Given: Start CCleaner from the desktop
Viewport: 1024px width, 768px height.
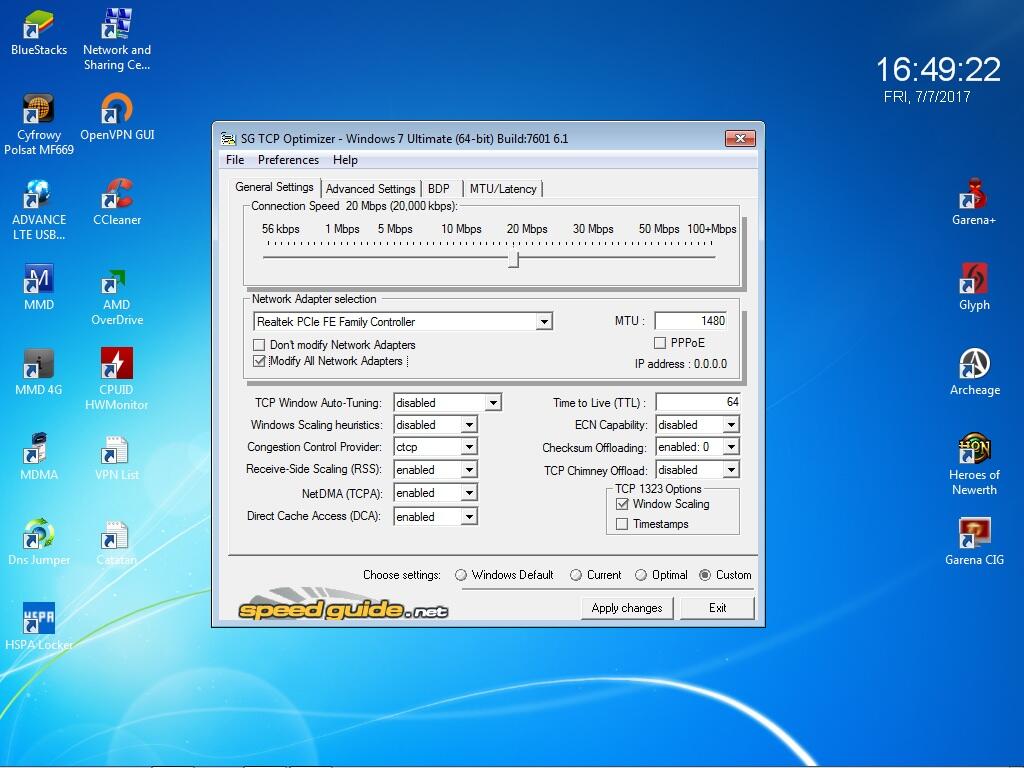Looking at the screenshot, I should click(x=116, y=192).
